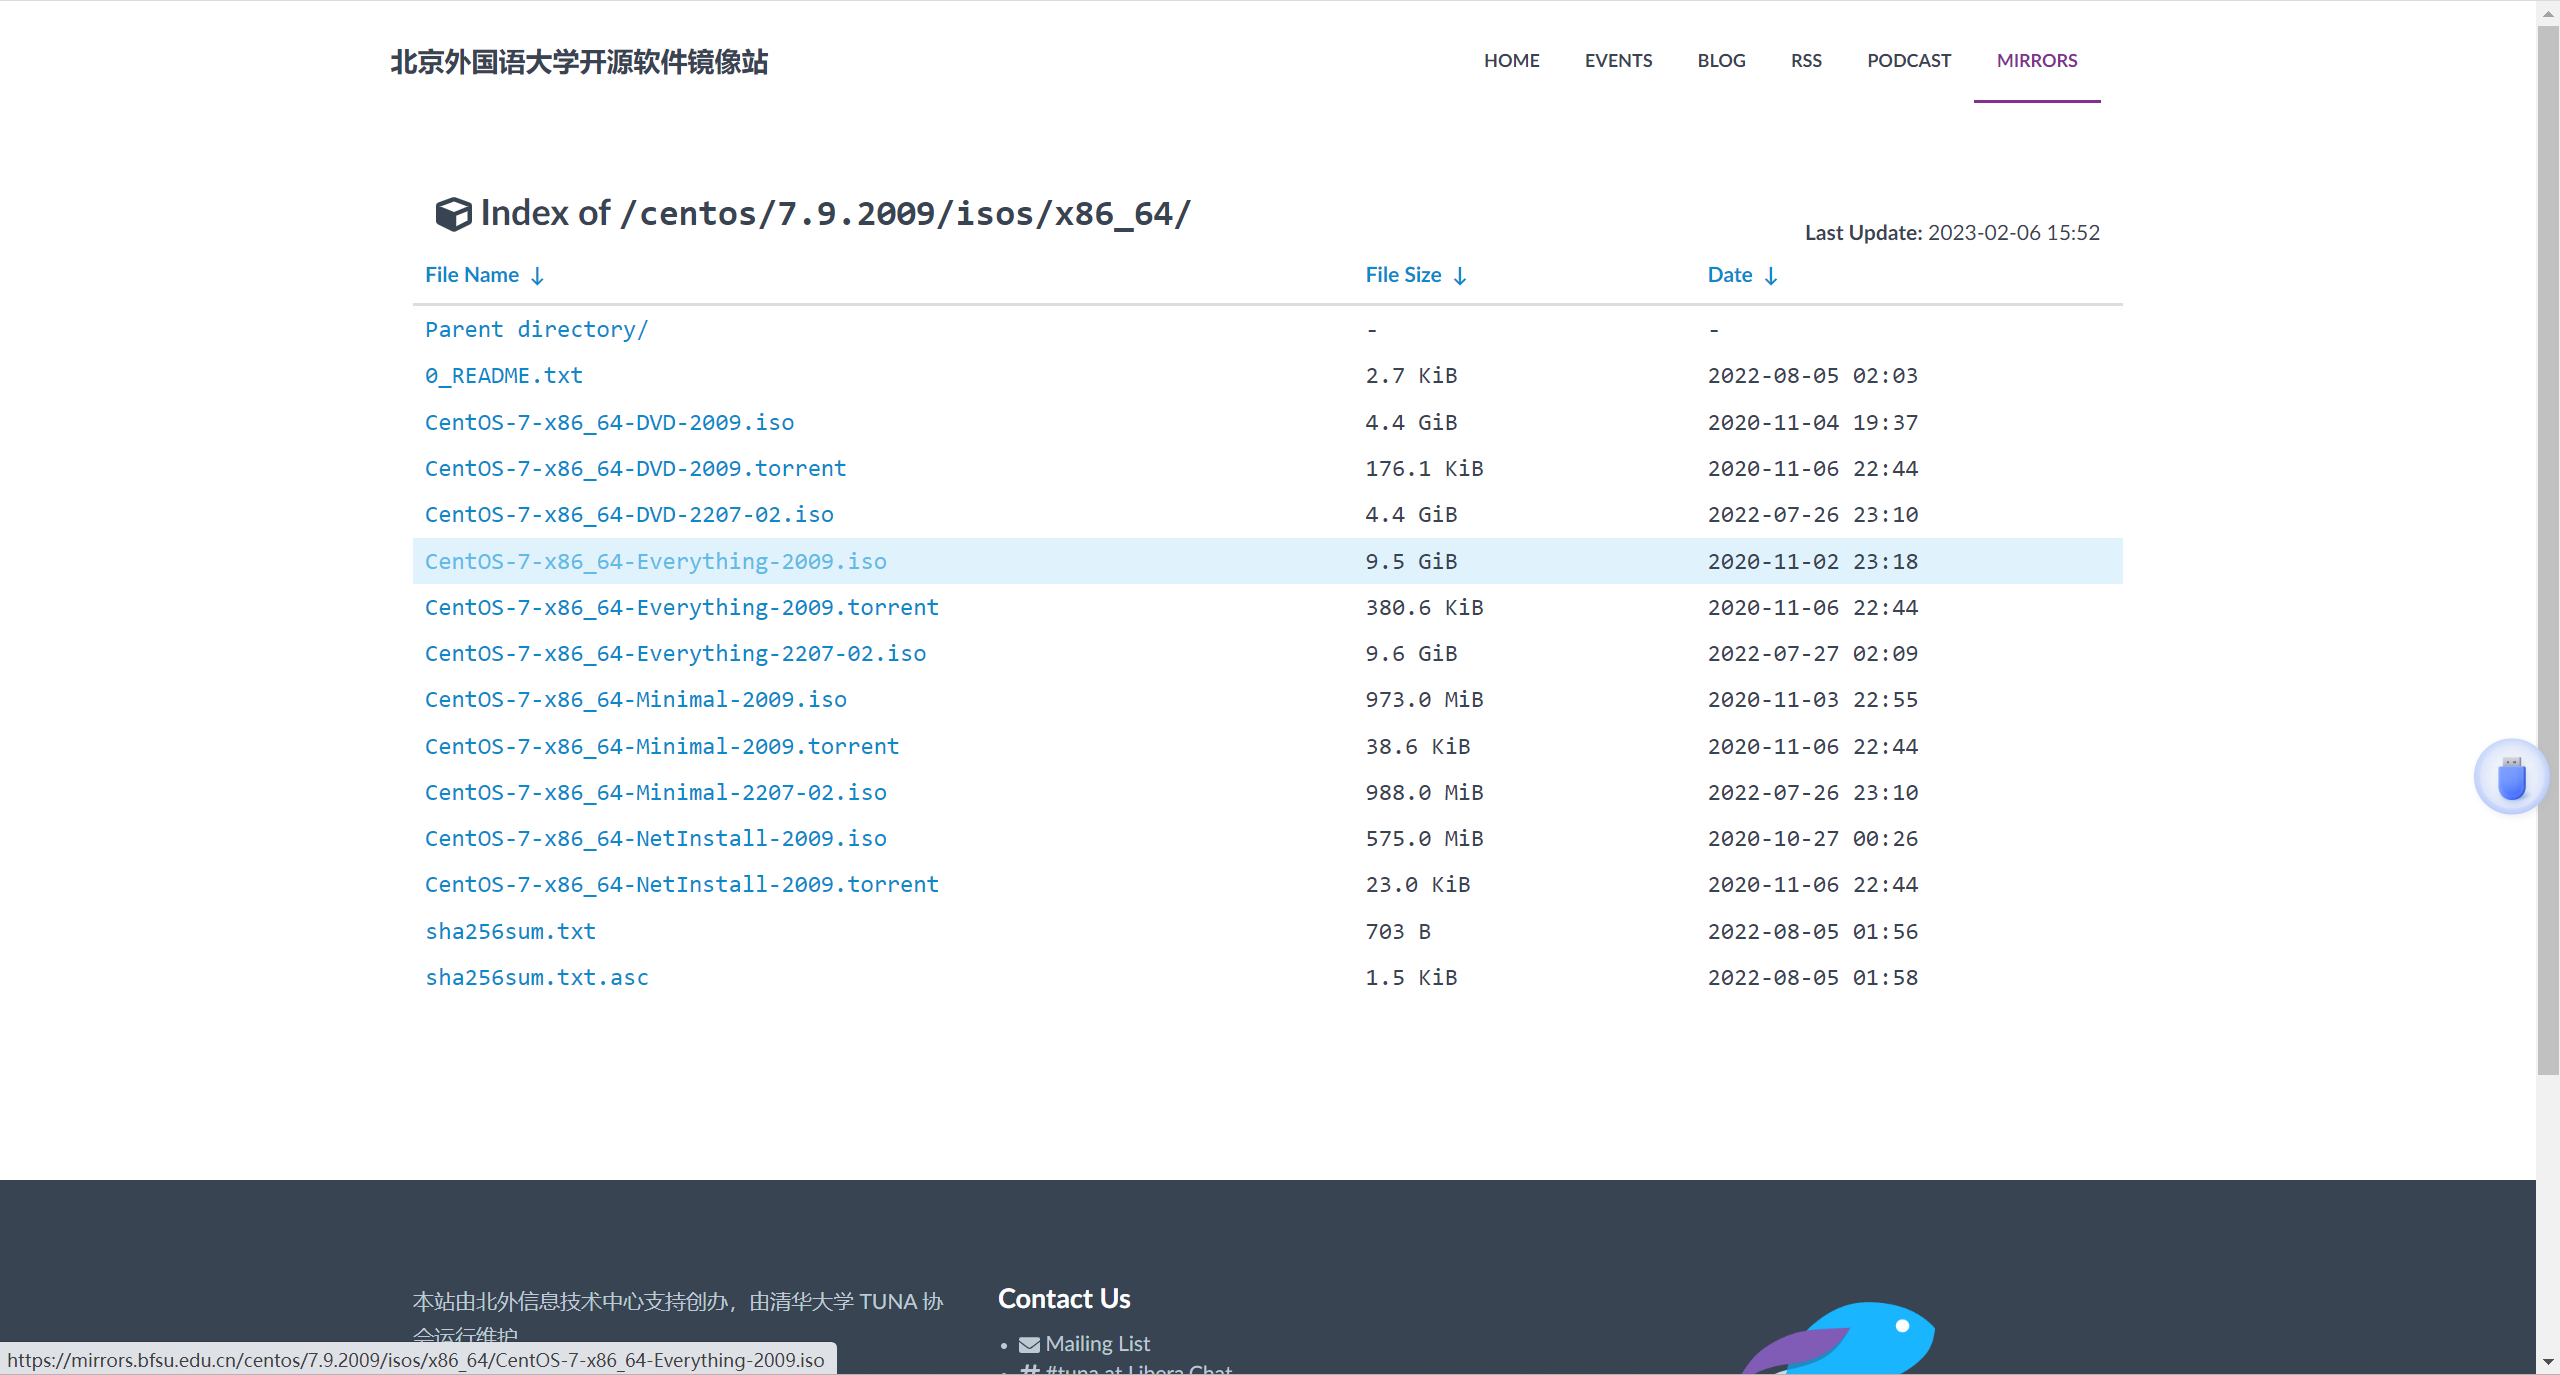
Task: Click the 38.6 KiB size cell
Action: [x=1418, y=746]
